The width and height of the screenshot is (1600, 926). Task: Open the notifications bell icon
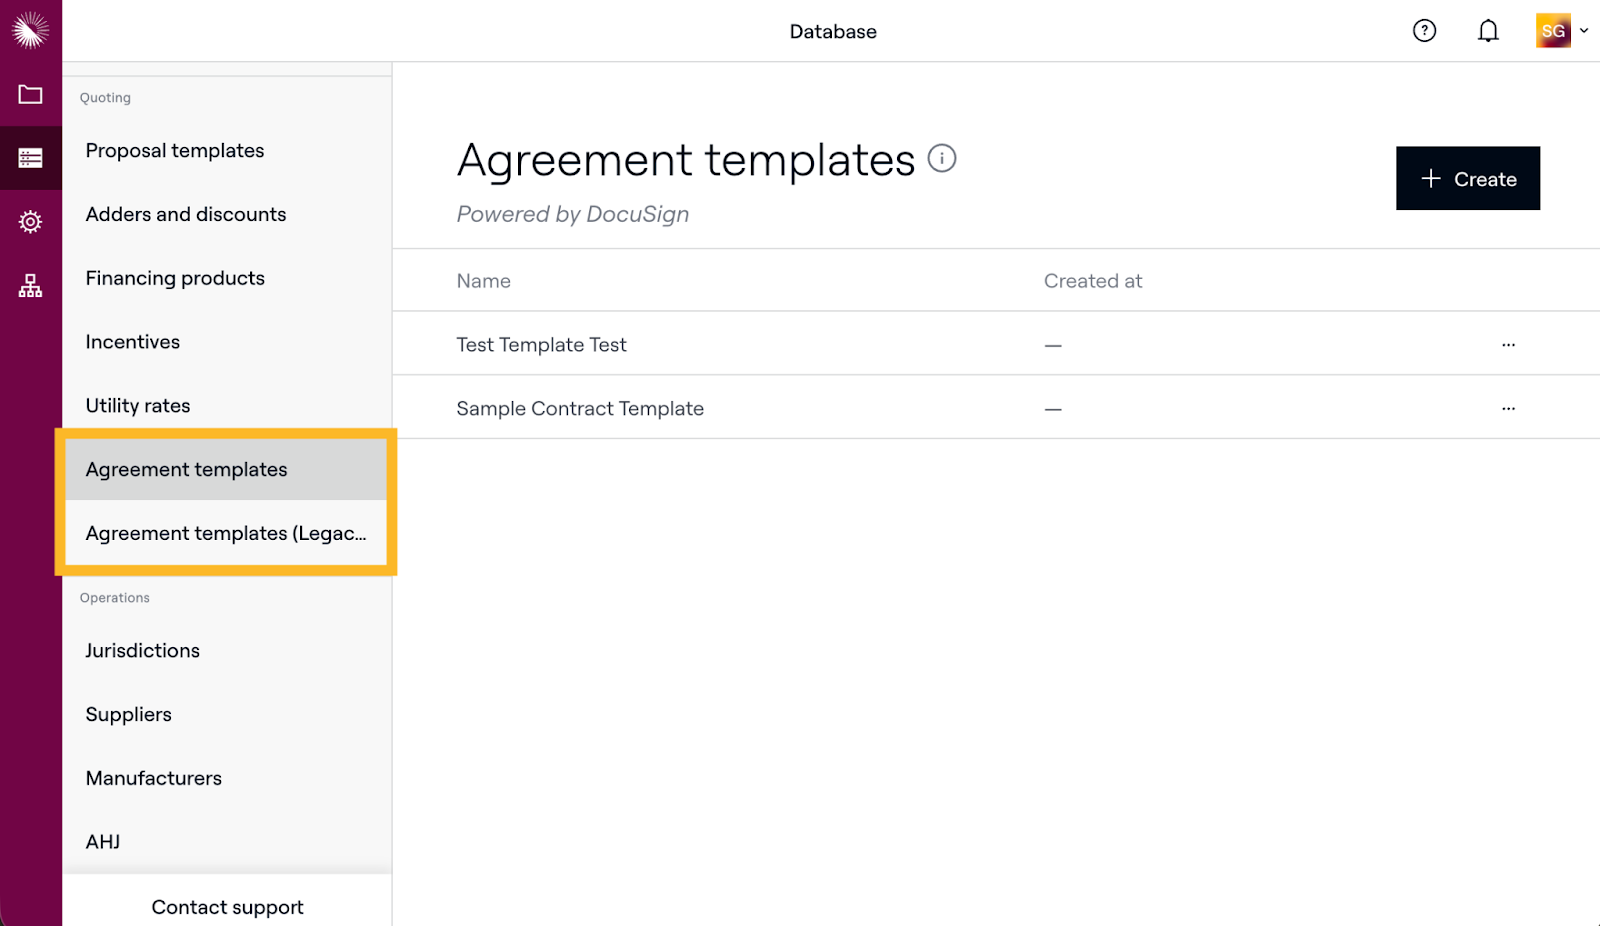click(1488, 31)
